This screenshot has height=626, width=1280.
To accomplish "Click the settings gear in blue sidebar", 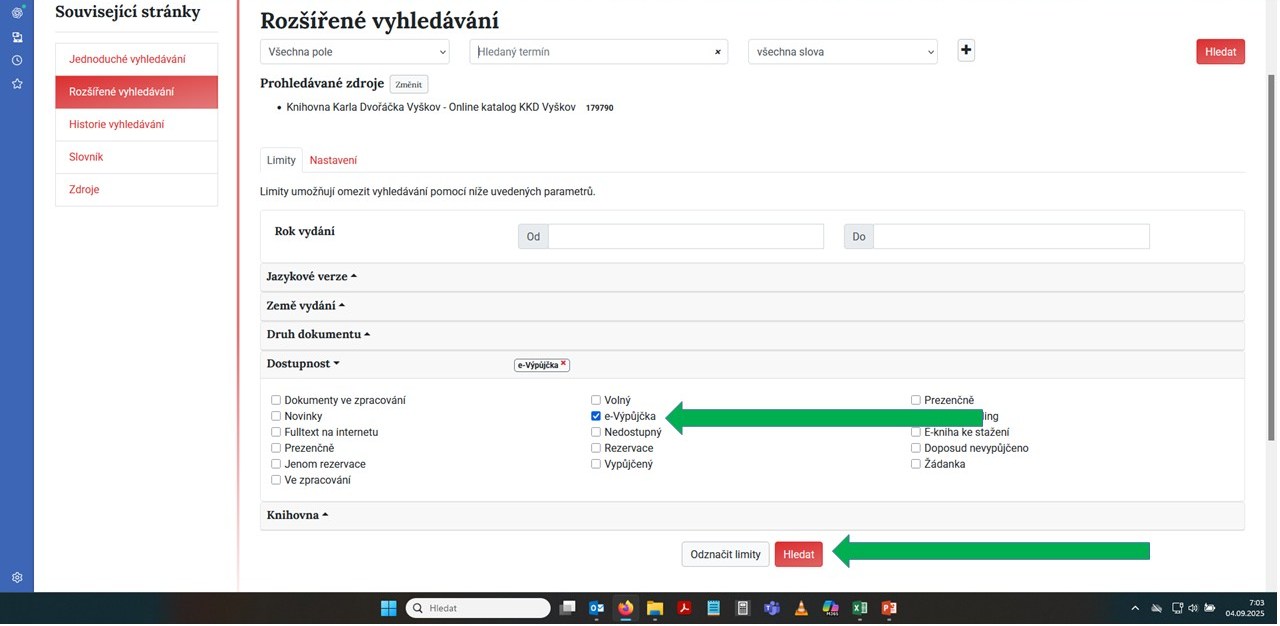I will (17, 577).
